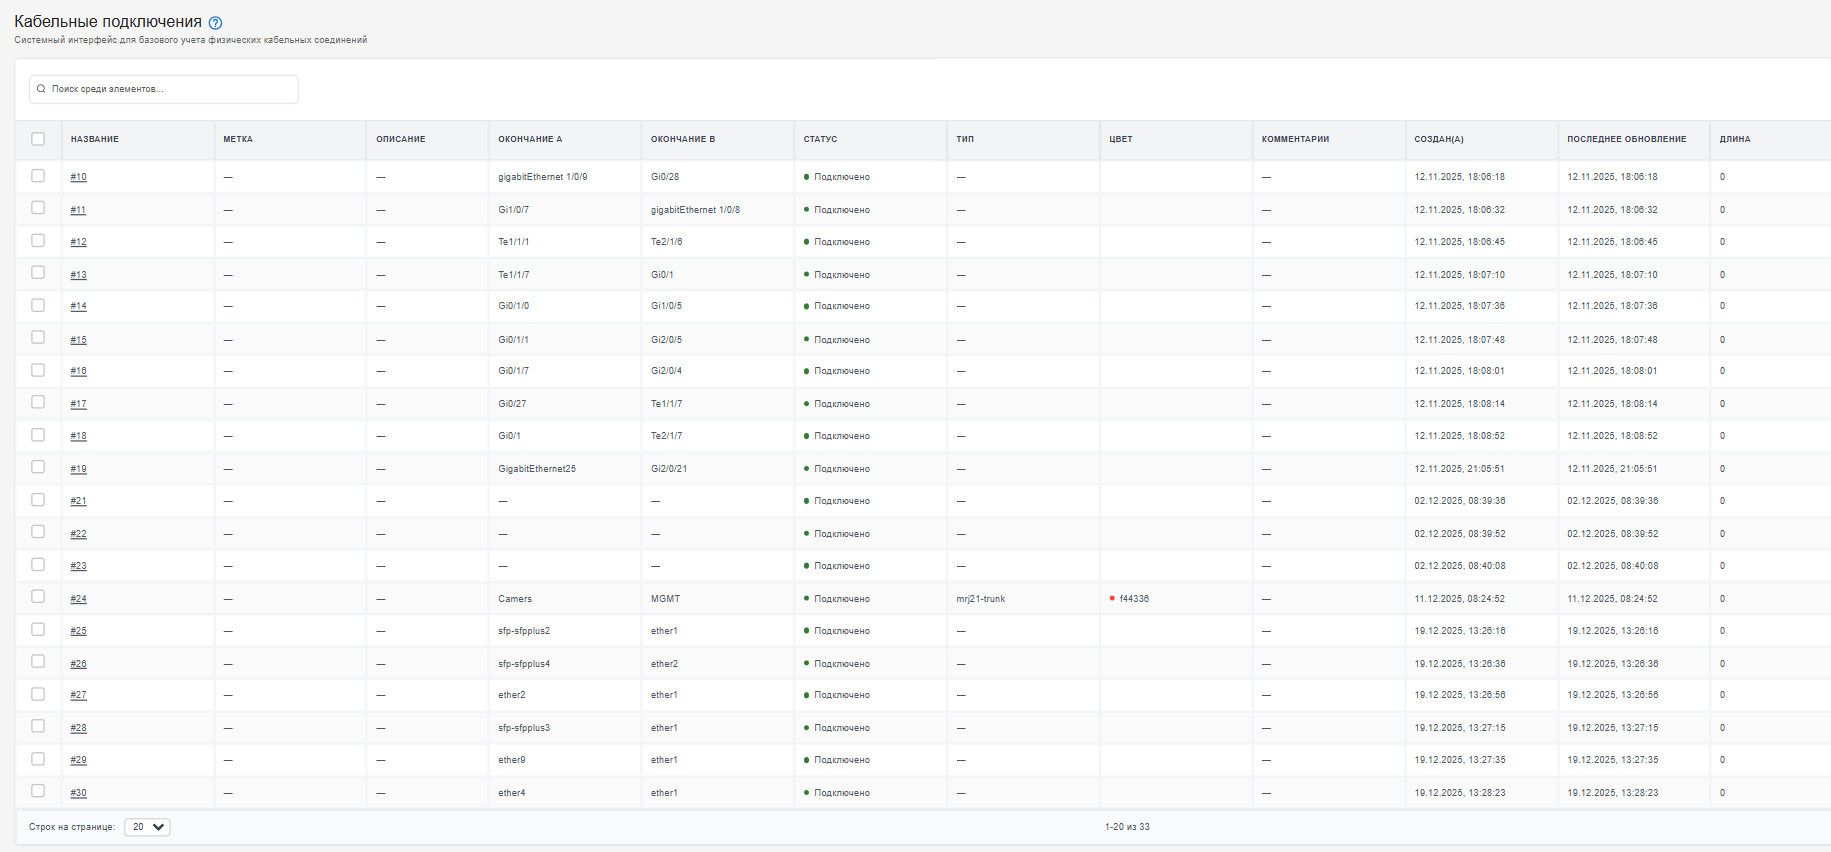This screenshot has width=1831, height=852.
Task: Click the Создан(а) column header
Action: [1439, 139]
